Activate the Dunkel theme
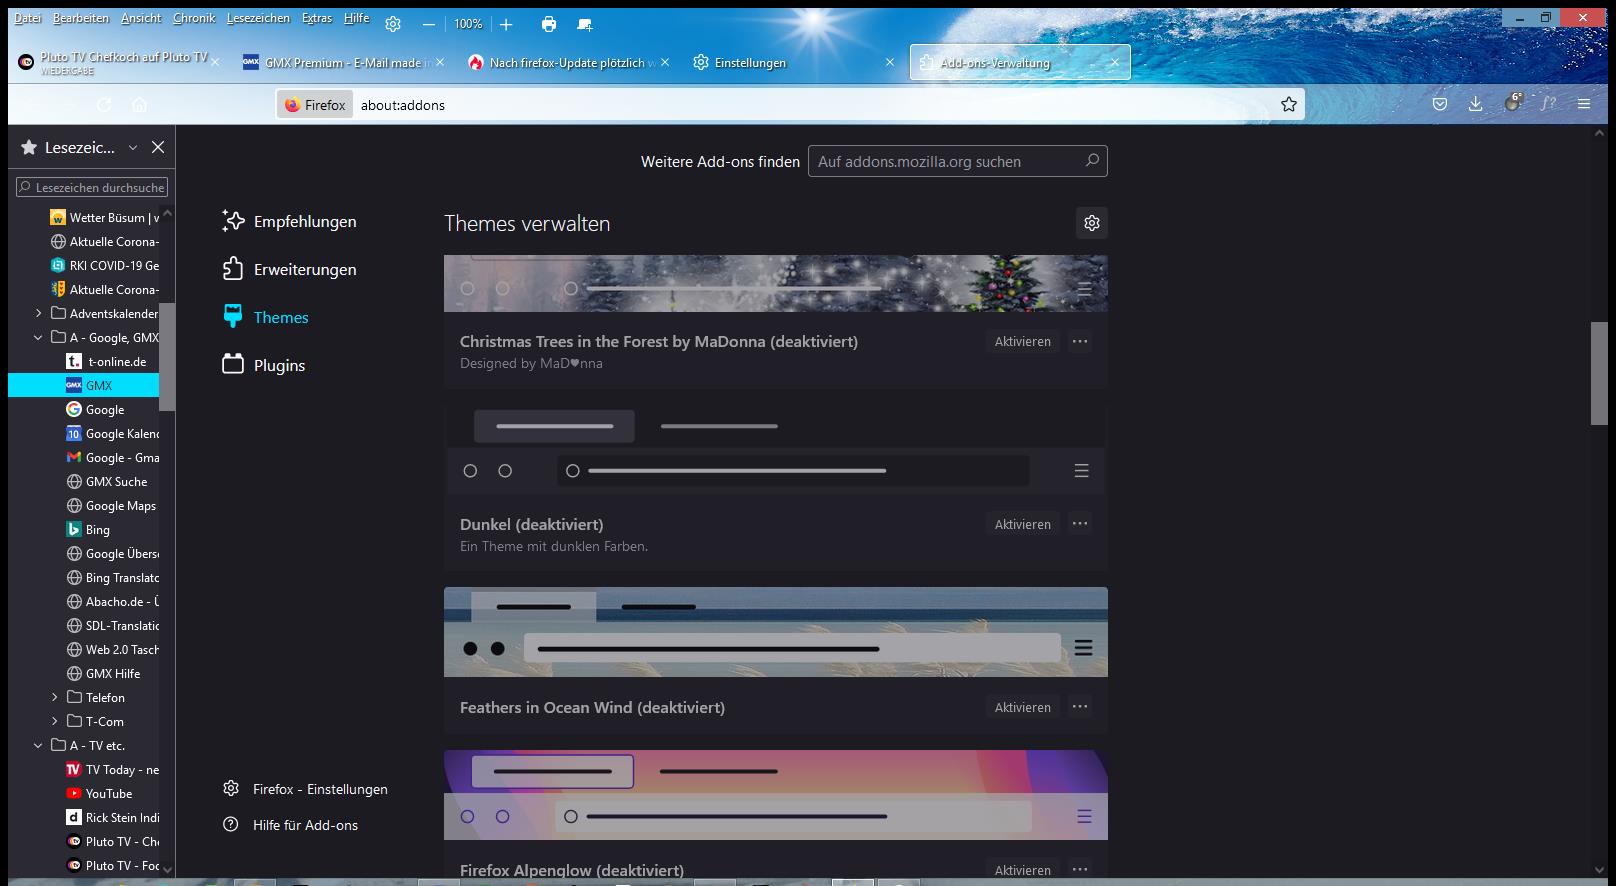 [1022, 524]
